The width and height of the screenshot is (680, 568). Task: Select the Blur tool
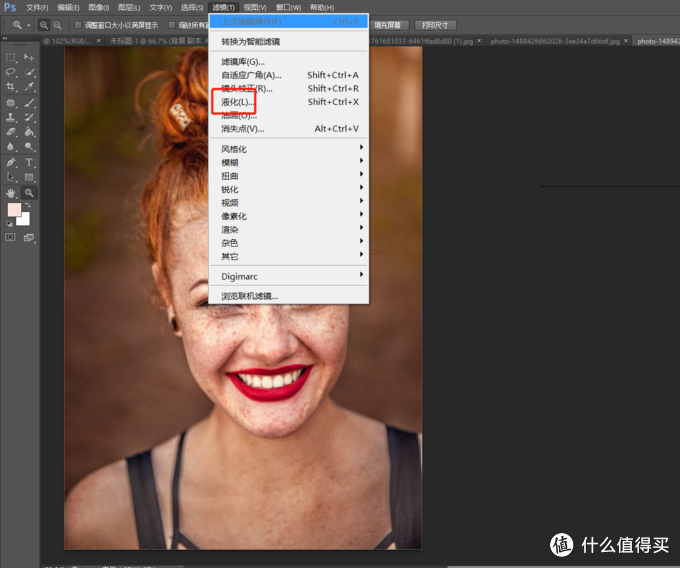[x=11, y=147]
